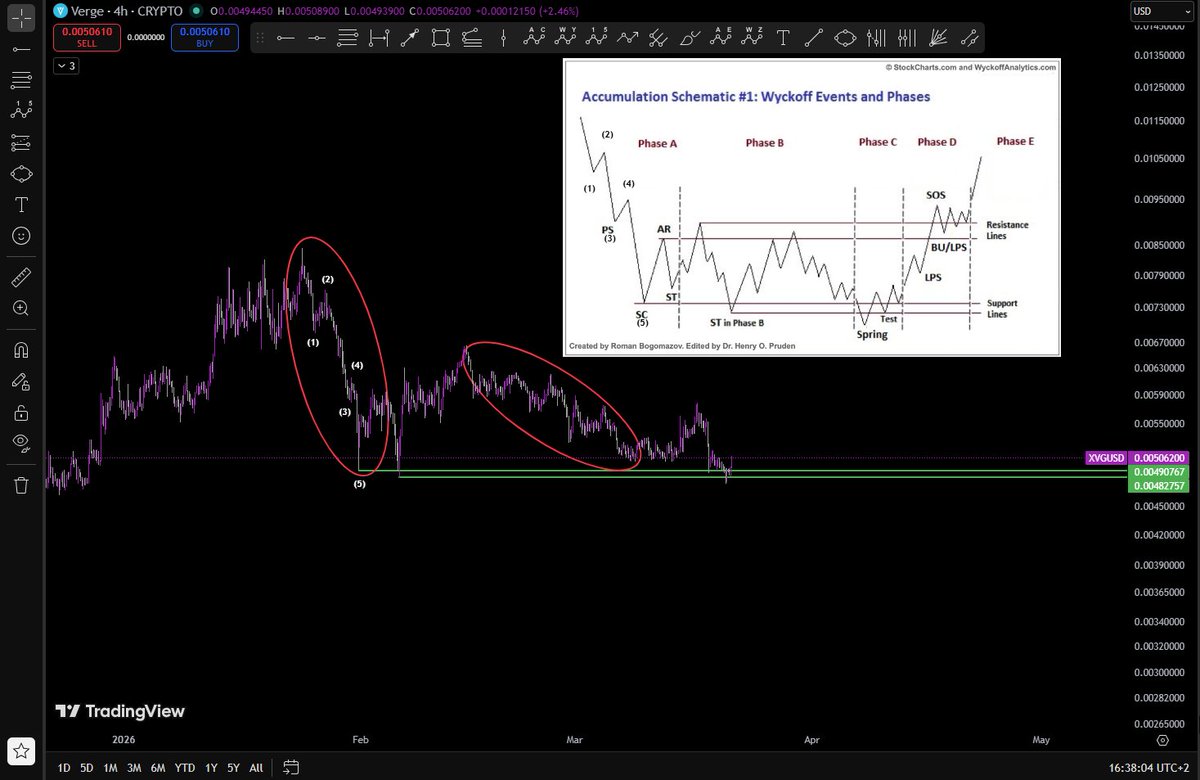Switch range to 1M
The height and width of the screenshot is (780, 1200).
[110, 768]
